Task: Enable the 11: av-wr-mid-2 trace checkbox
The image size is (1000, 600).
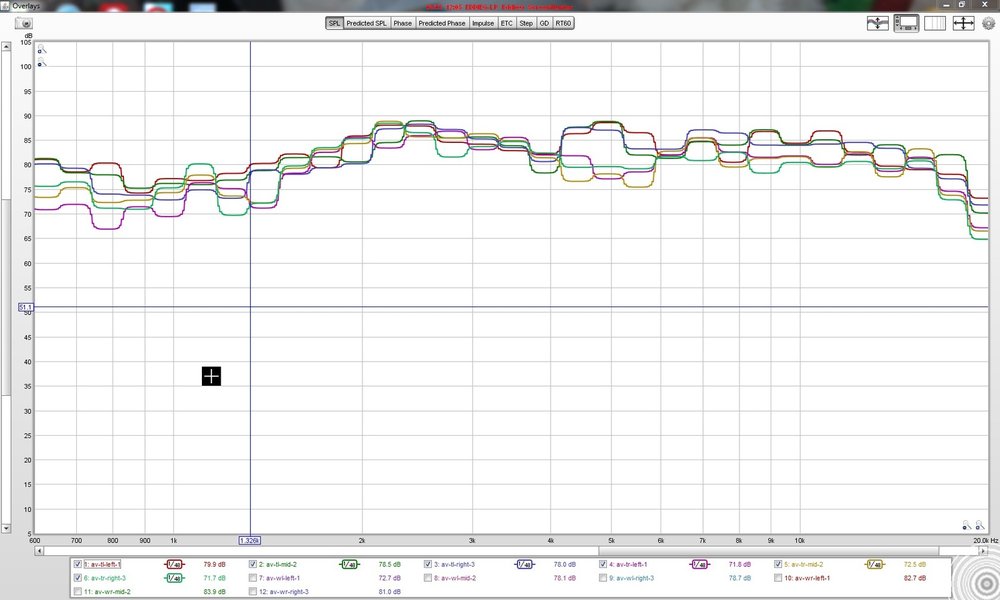Action: pyautogui.click(x=78, y=592)
